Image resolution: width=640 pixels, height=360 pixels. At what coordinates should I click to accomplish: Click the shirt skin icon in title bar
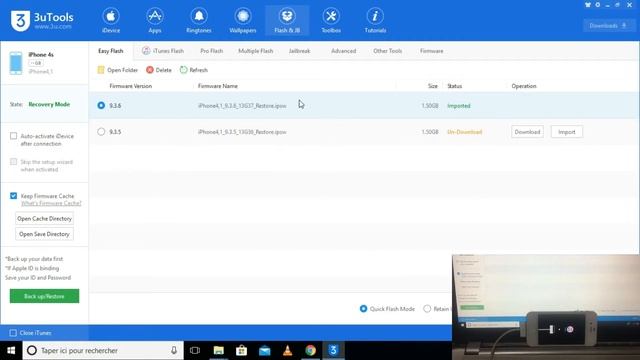pyautogui.click(x=588, y=5)
